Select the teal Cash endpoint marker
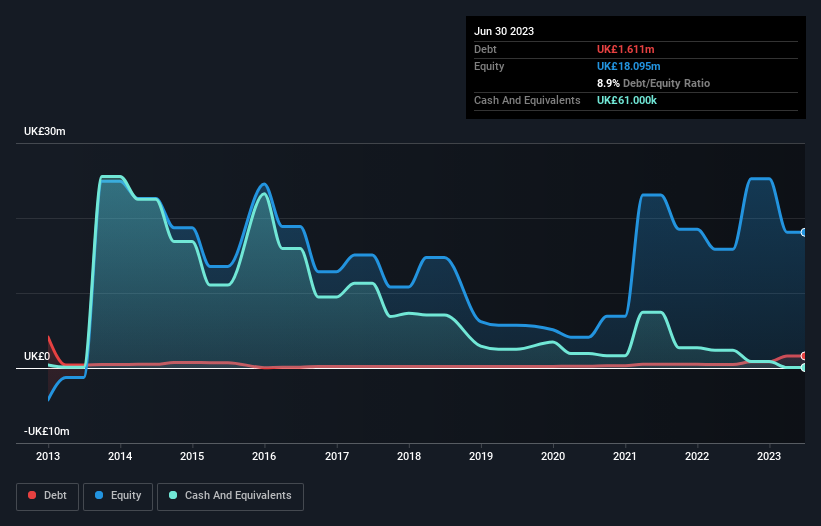 [803, 367]
